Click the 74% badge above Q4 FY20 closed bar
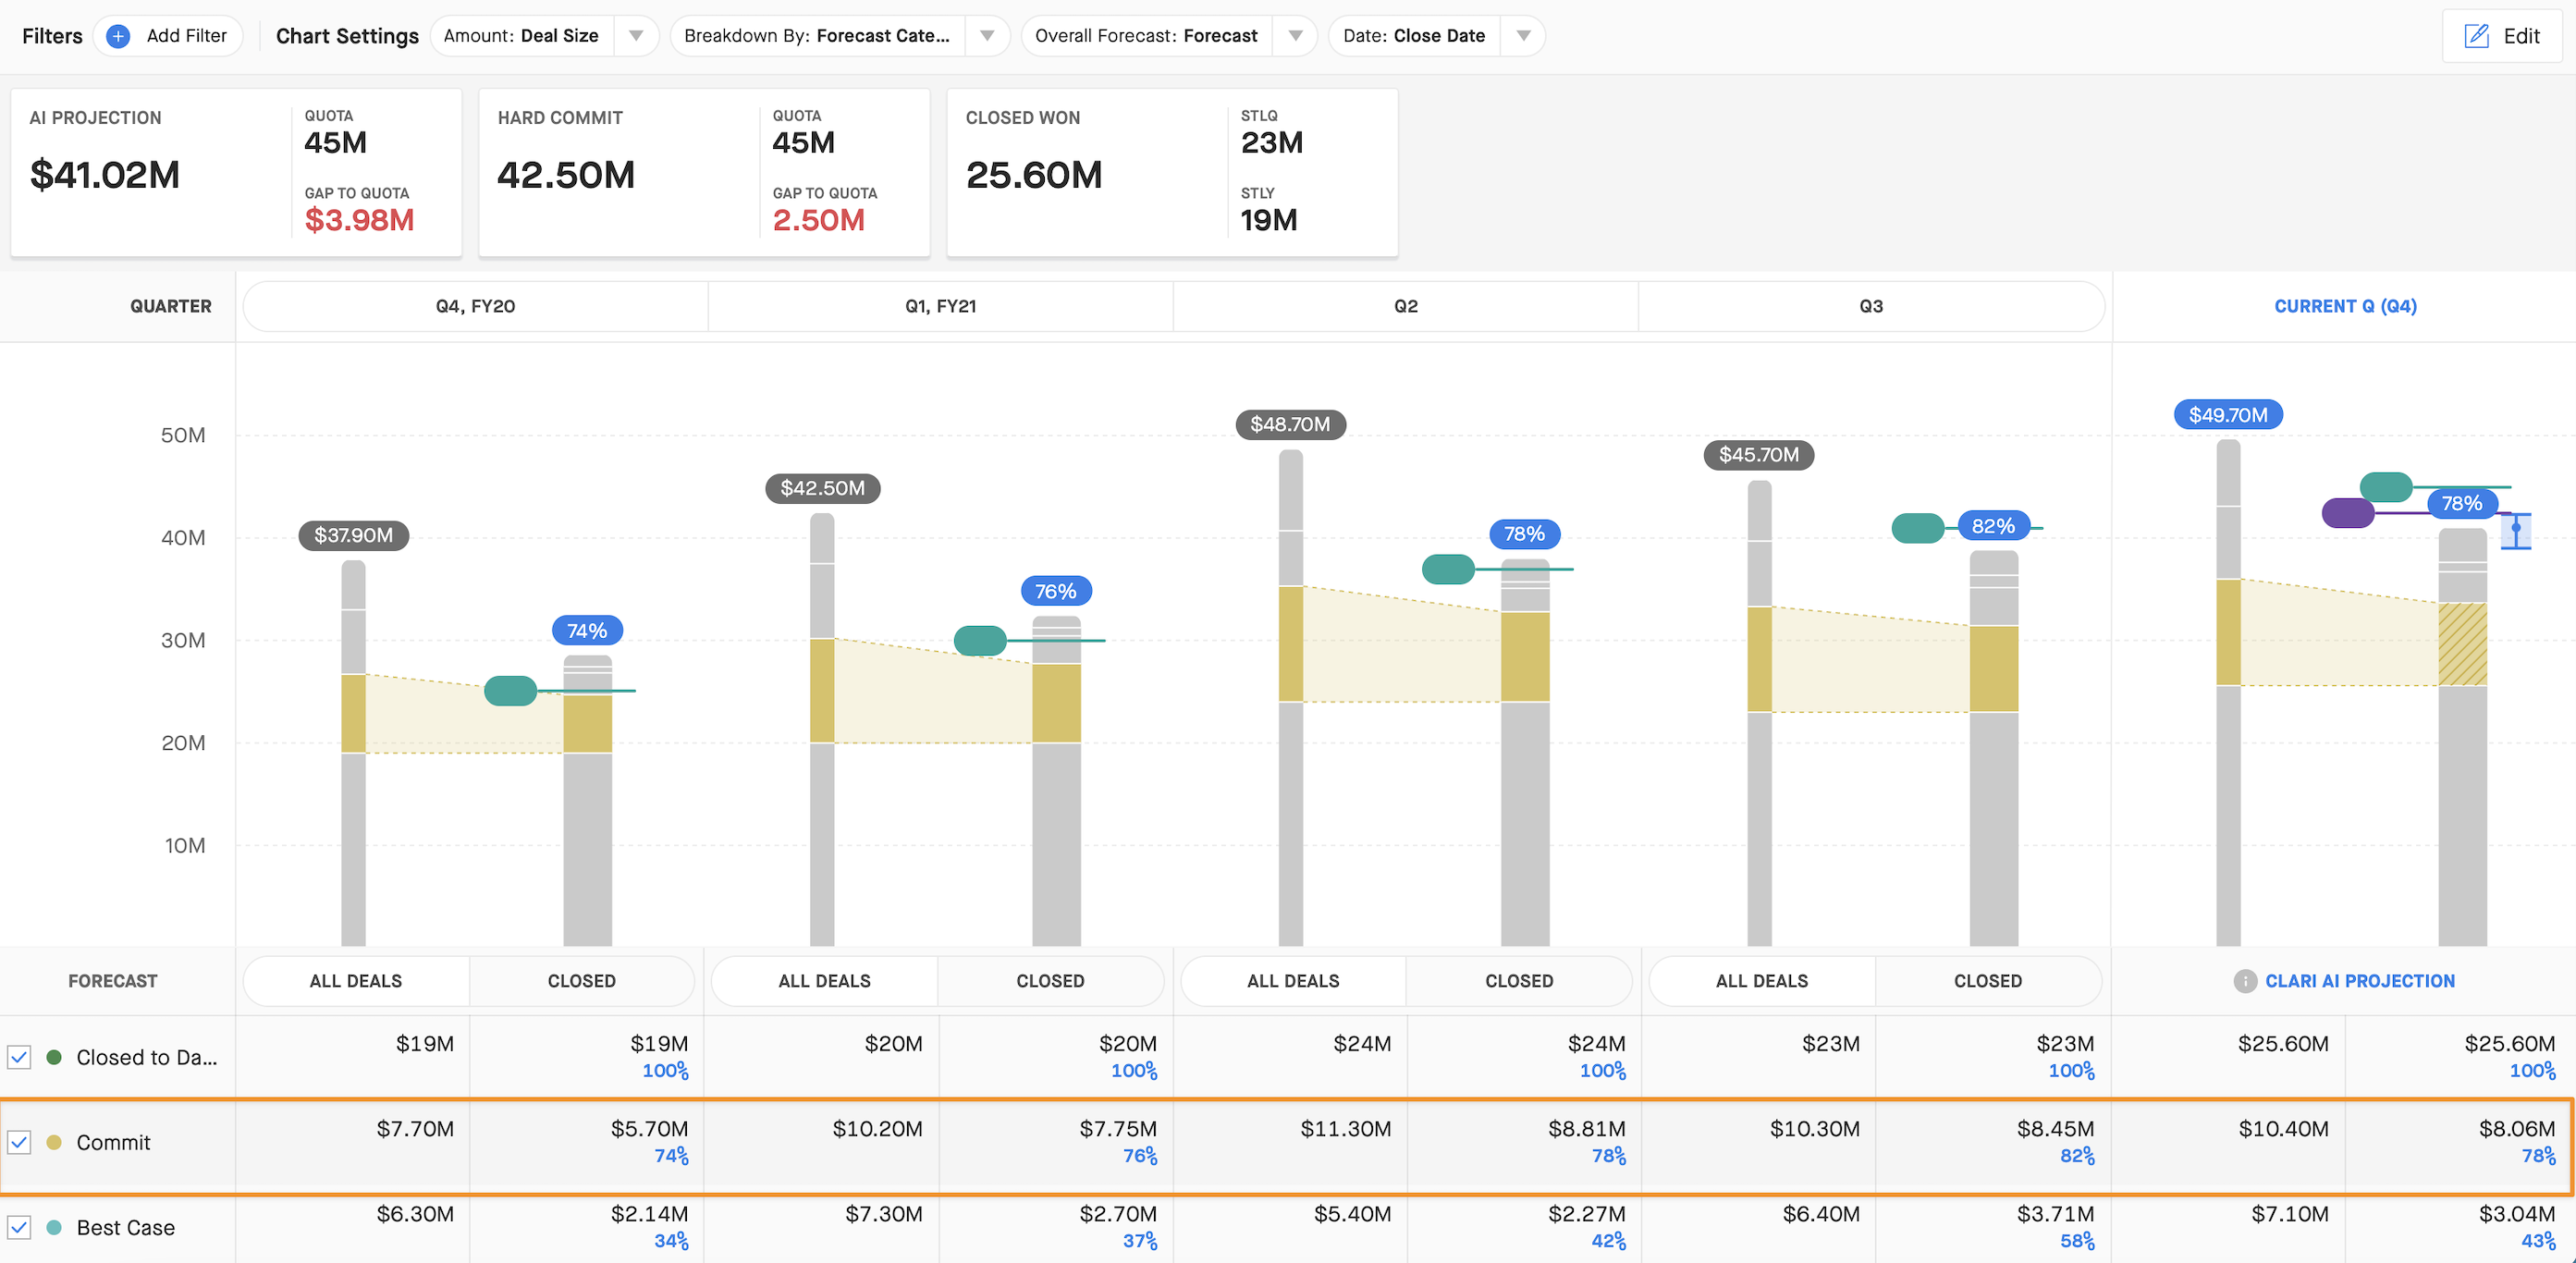 click(x=587, y=631)
